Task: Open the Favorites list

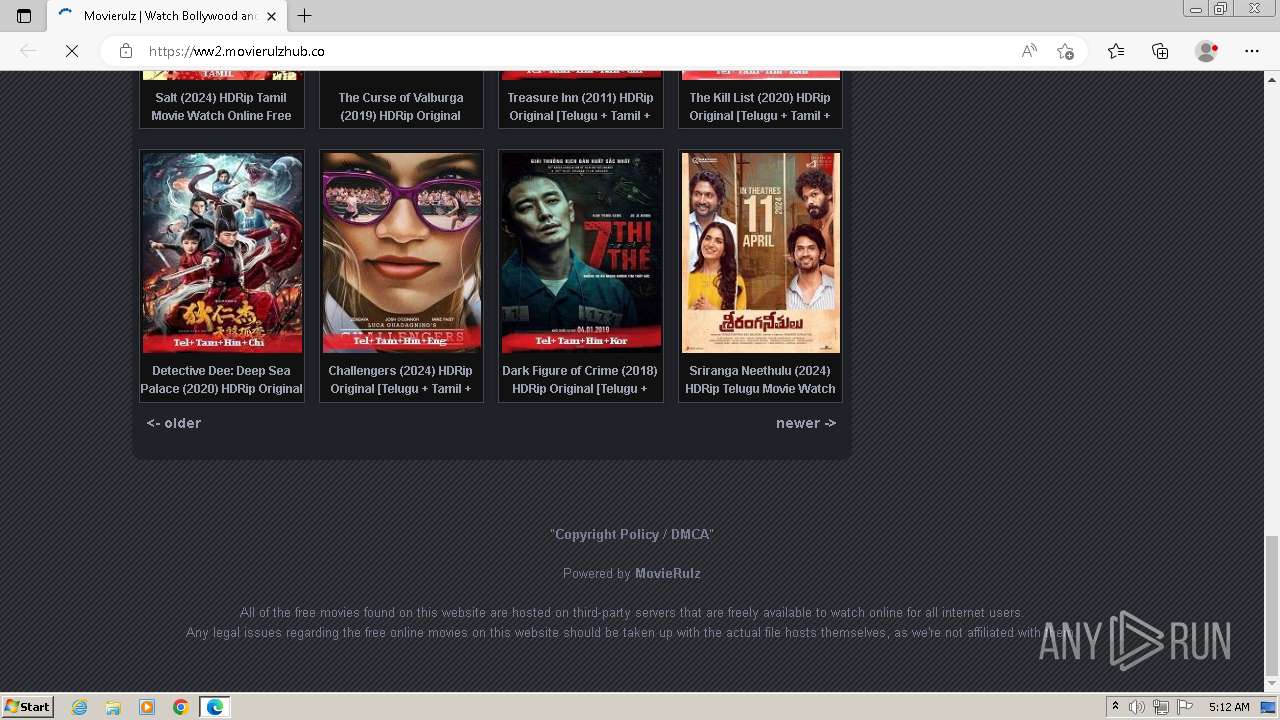Action: click(x=1116, y=51)
